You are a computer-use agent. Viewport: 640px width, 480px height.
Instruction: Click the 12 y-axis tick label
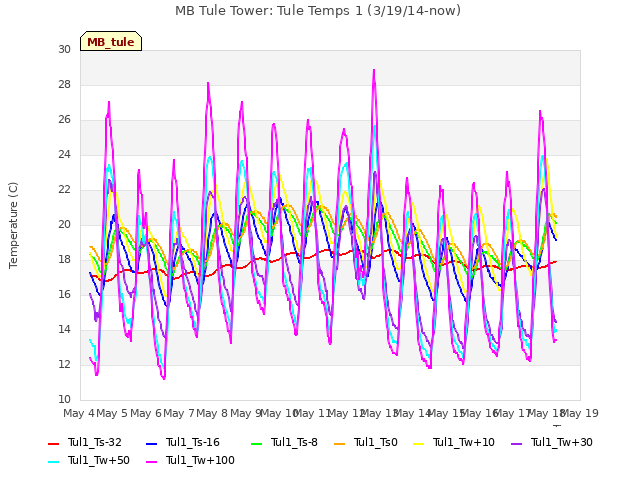tap(64, 364)
